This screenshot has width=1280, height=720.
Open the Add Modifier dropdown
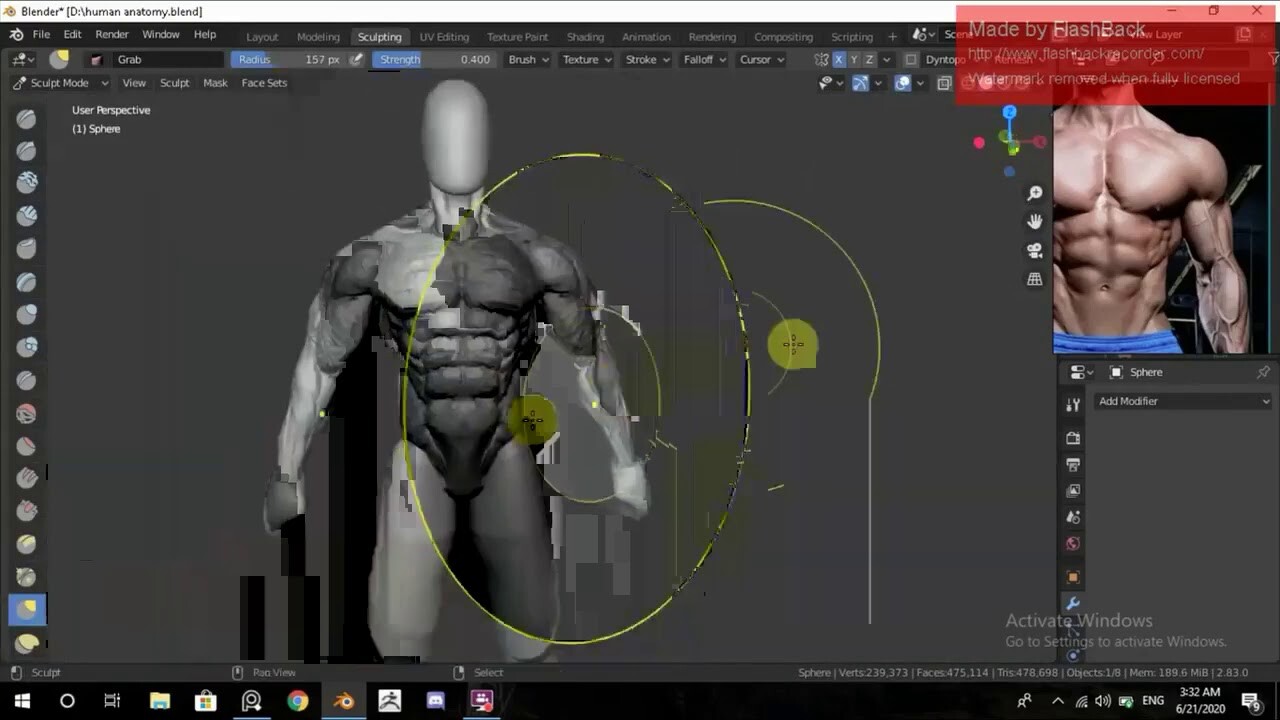pyautogui.click(x=1183, y=400)
